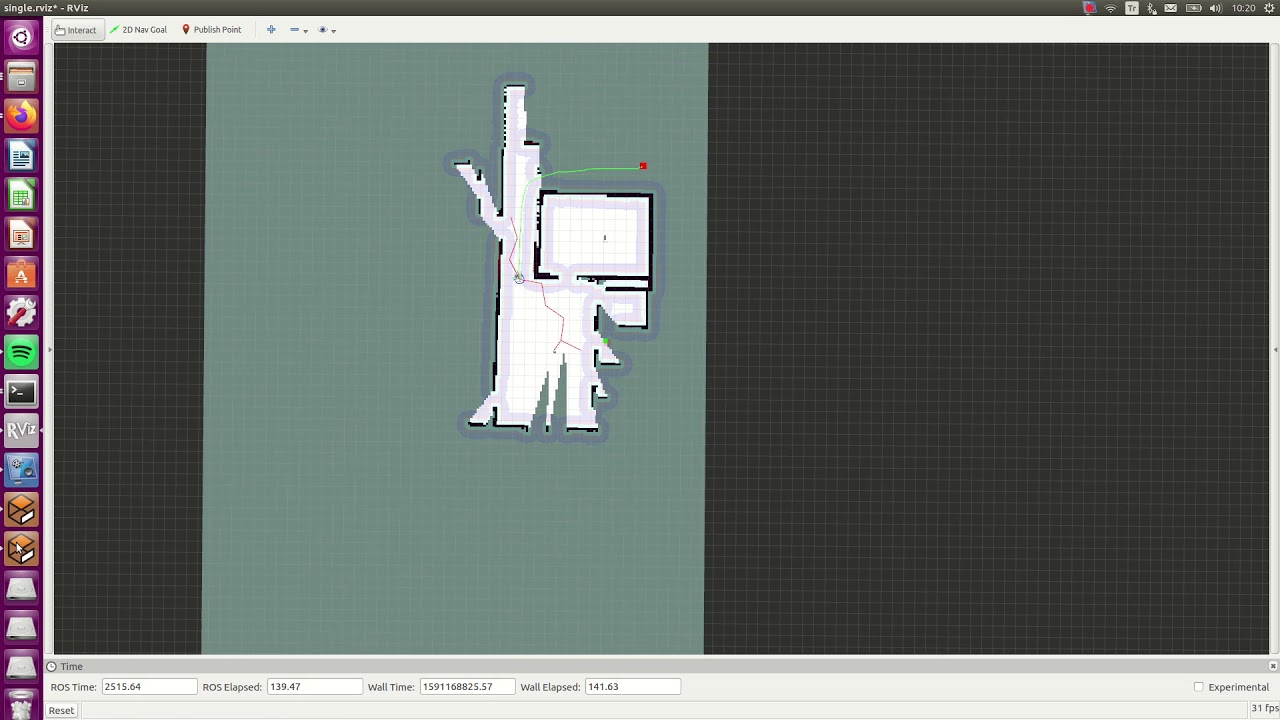
Task: Select the Interact tool
Action: point(76,30)
